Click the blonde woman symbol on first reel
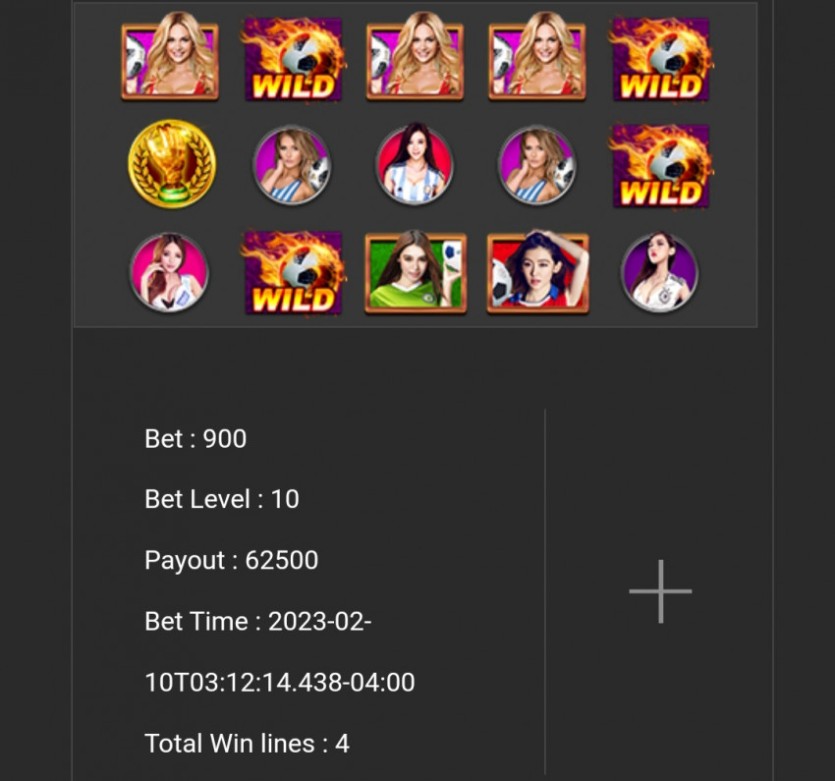 click(170, 56)
